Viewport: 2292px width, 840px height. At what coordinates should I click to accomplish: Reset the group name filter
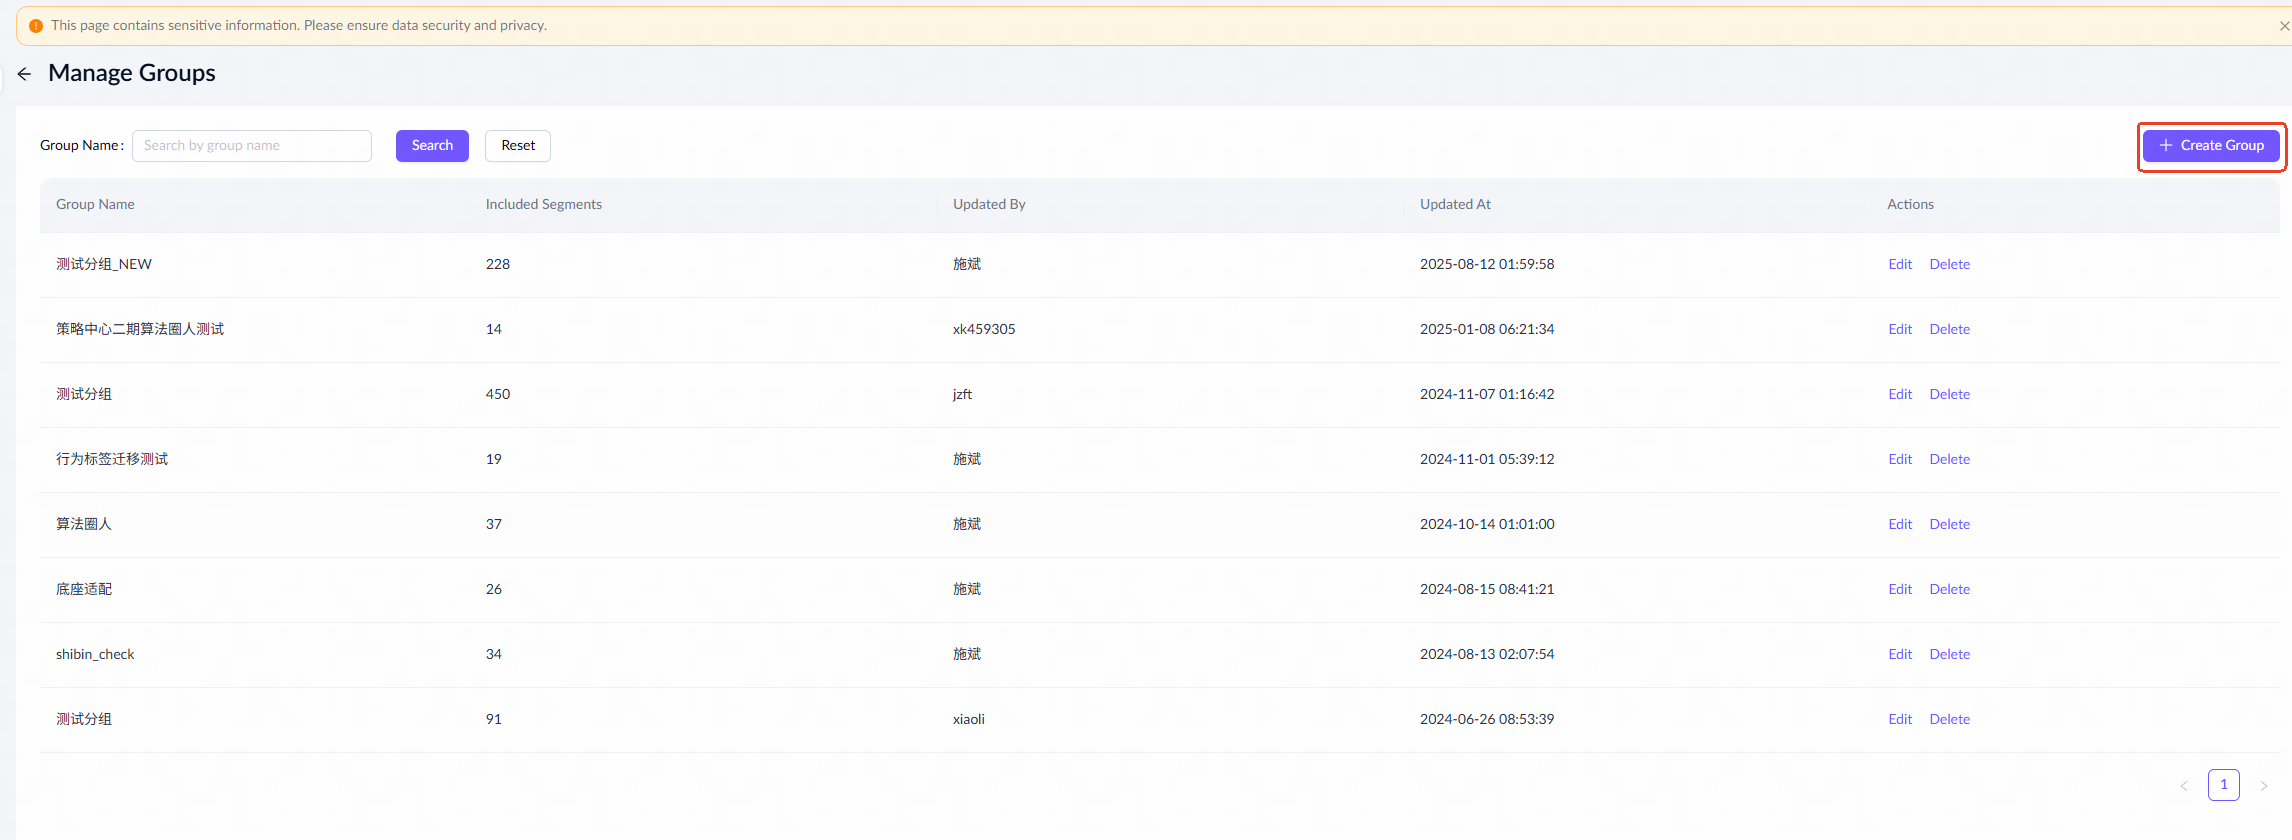tap(517, 146)
